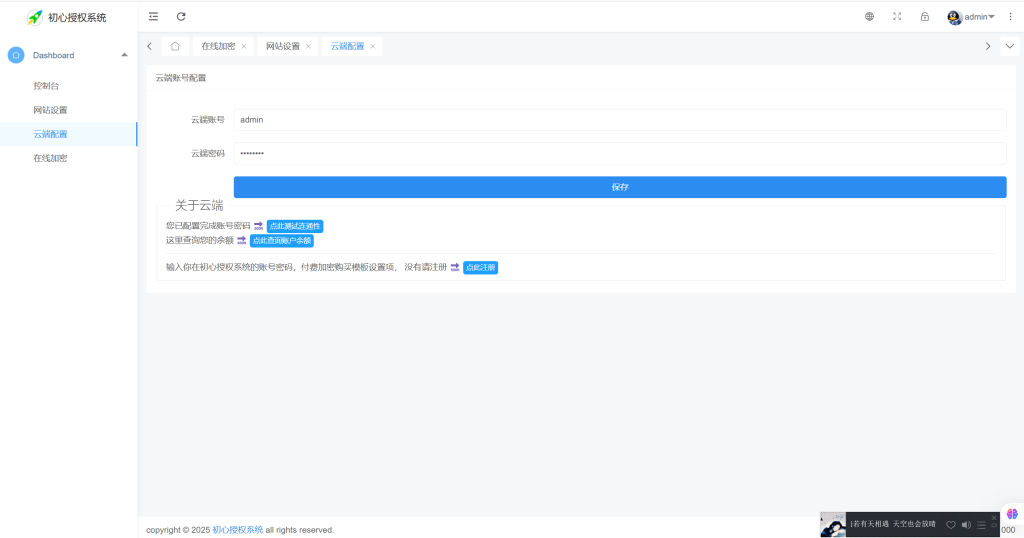Open the music player playlist icon
1024x538 pixels.
click(x=981, y=524)
